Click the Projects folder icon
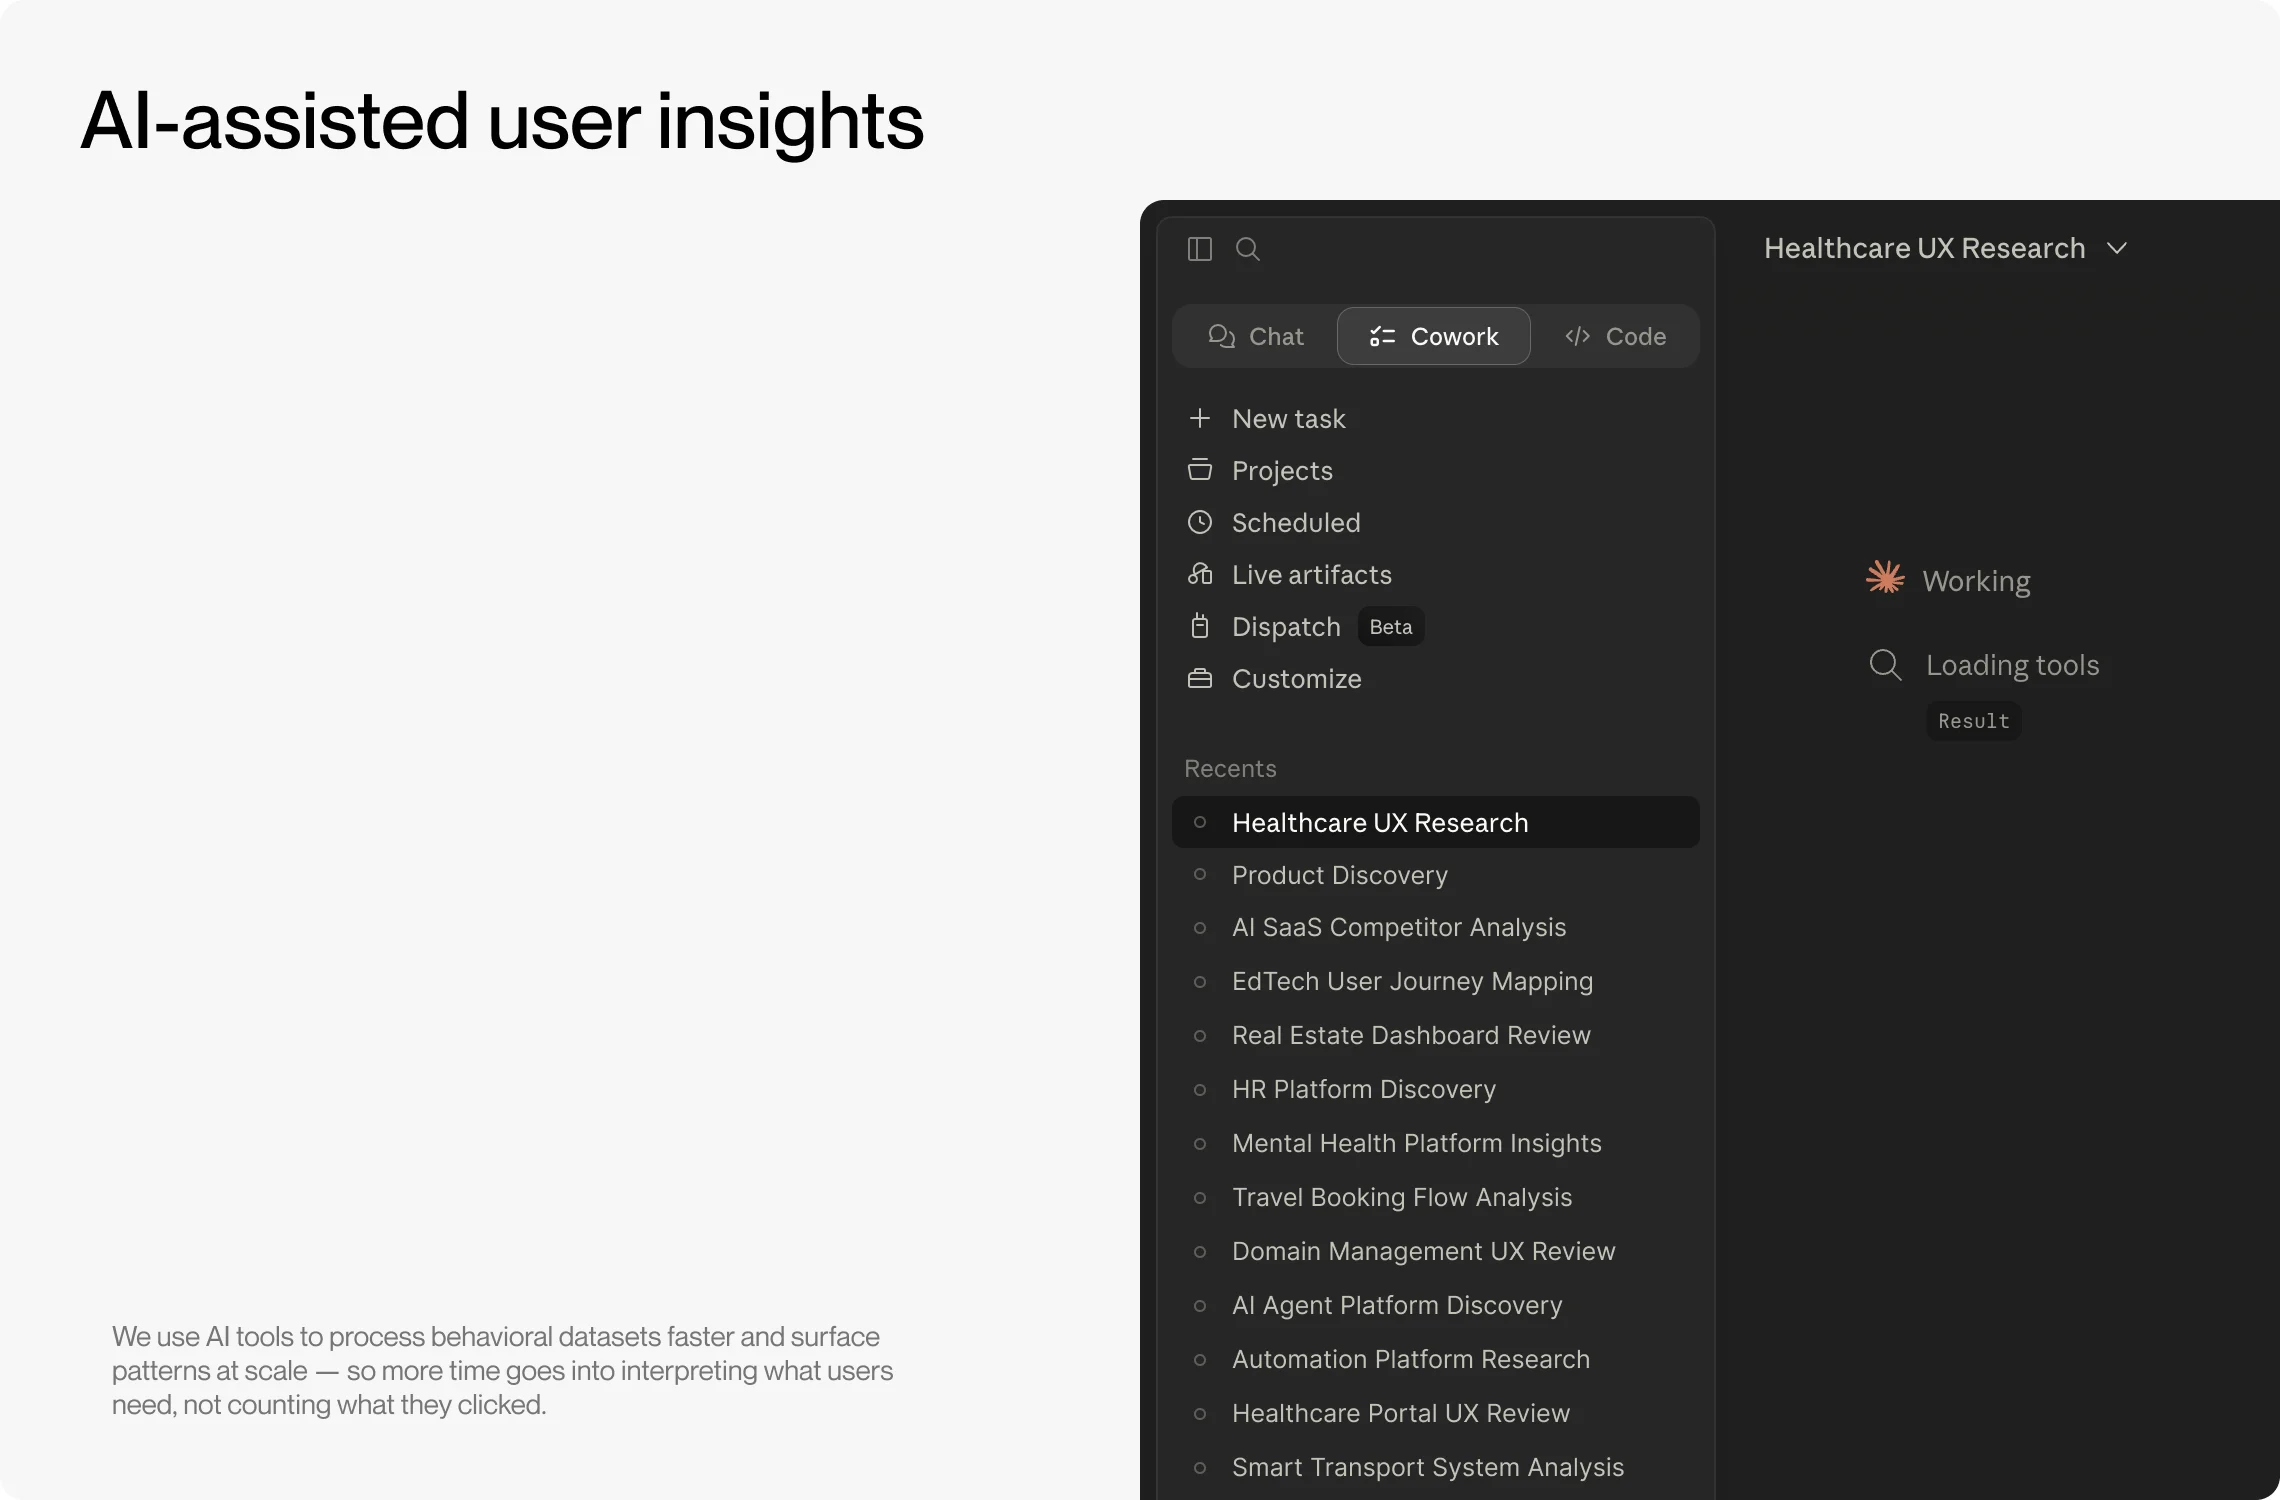Image resolution: width=2280 pixels, height=1500 pixels. click(x=1200, y=470)
